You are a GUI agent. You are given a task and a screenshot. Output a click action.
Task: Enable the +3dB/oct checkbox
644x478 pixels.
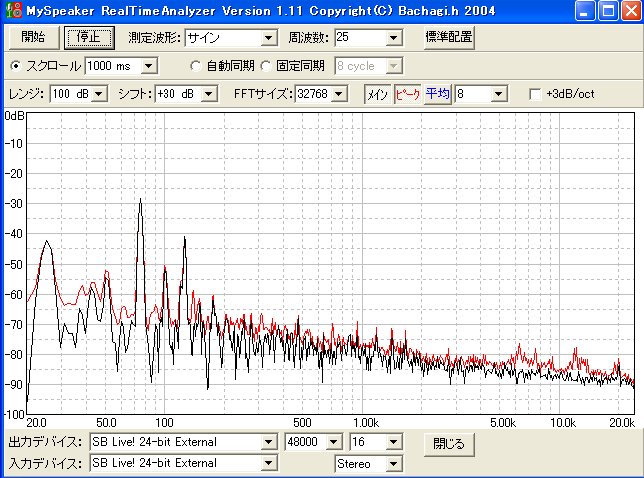(535, 94)
